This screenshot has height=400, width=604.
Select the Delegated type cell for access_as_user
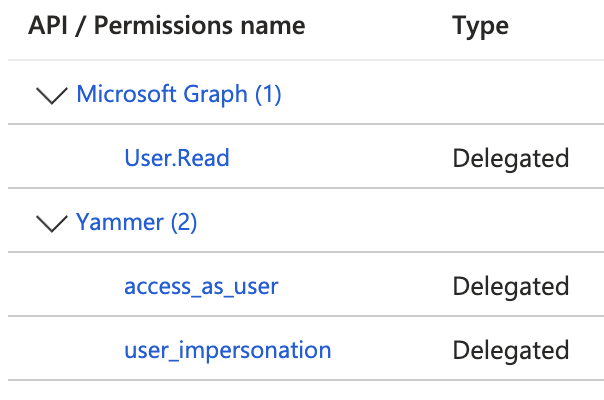click(511, 286)
